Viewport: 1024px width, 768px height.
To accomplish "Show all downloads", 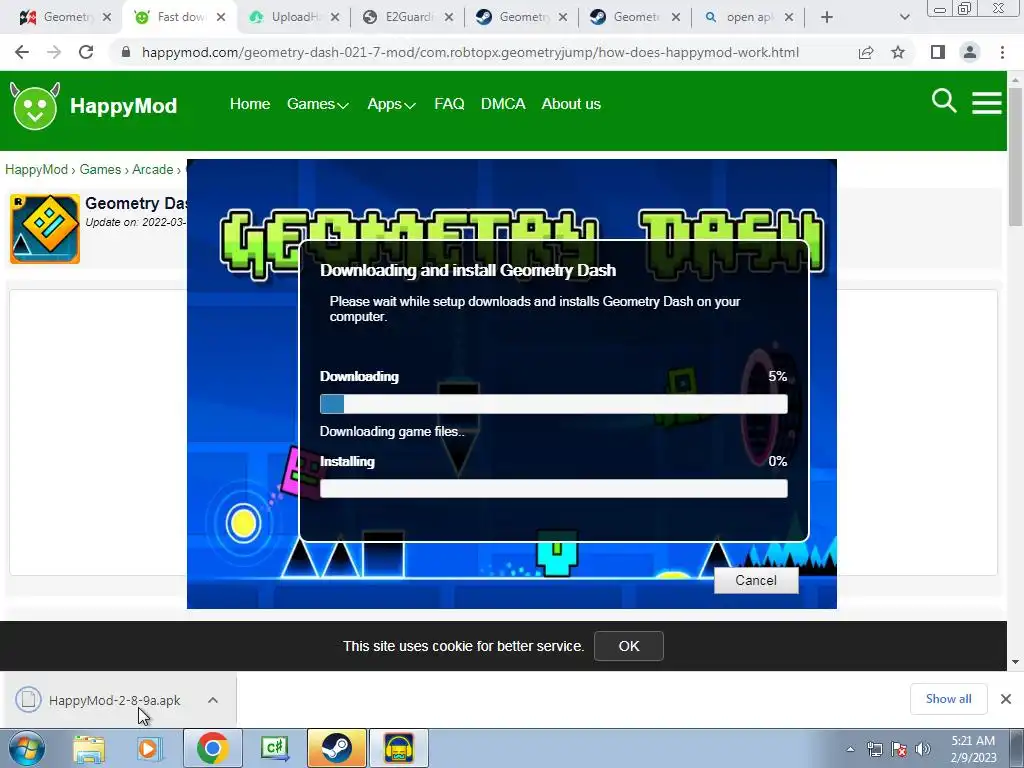I will [x=948, y=699].
